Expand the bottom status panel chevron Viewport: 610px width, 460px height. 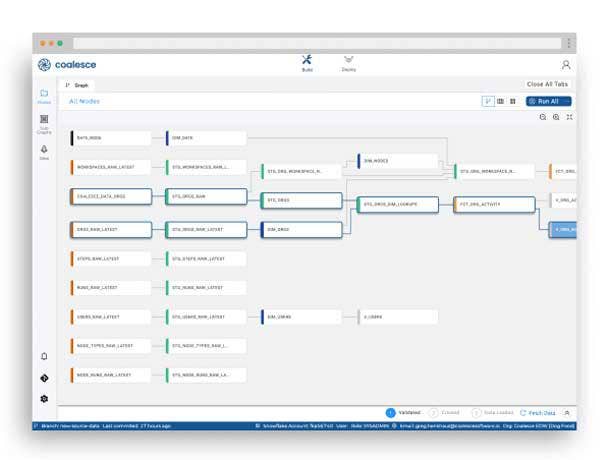pyautogui.click(x=567, y=412)
